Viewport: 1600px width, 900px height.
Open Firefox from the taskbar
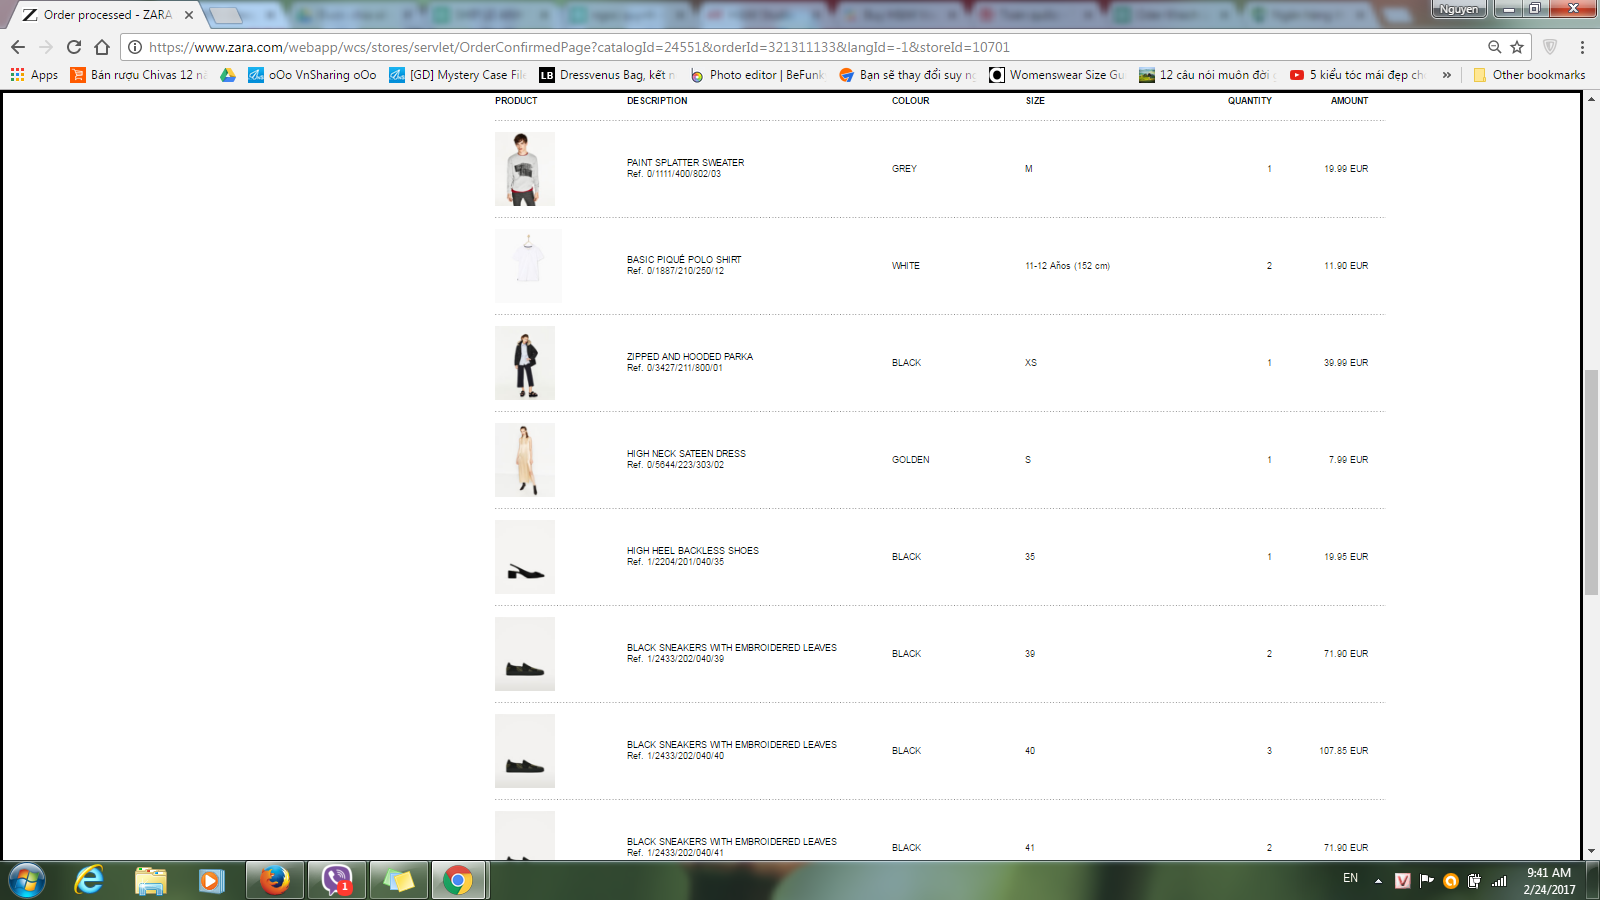point(274,880)
